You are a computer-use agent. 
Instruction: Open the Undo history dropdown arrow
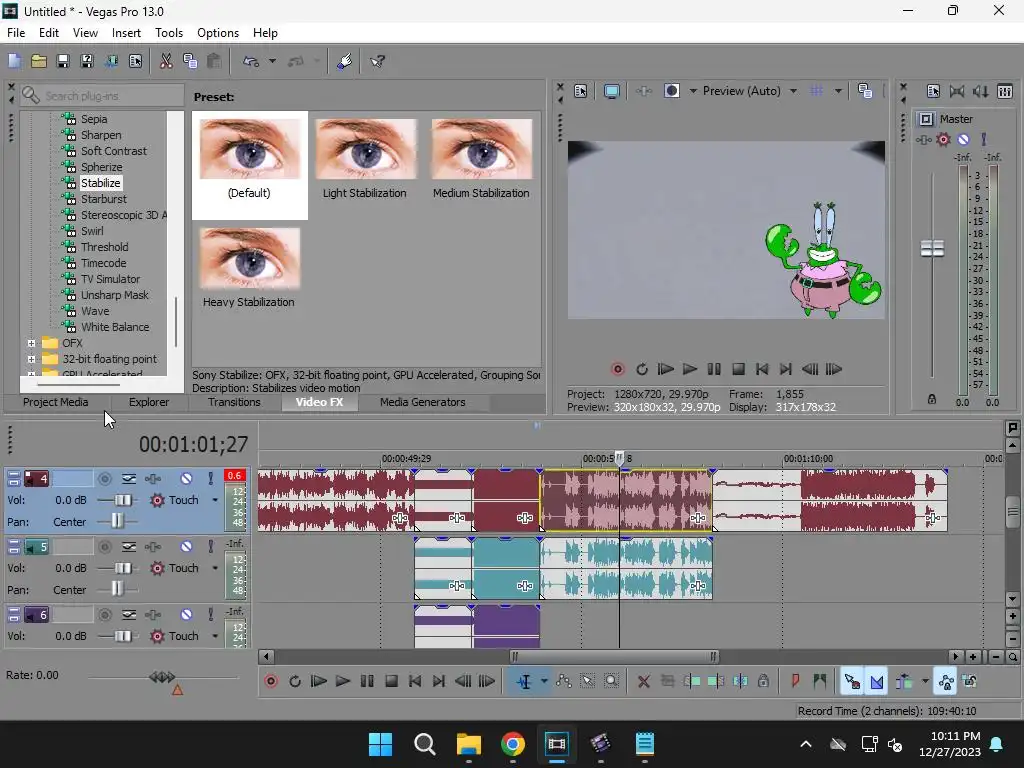tap(272, 61)
